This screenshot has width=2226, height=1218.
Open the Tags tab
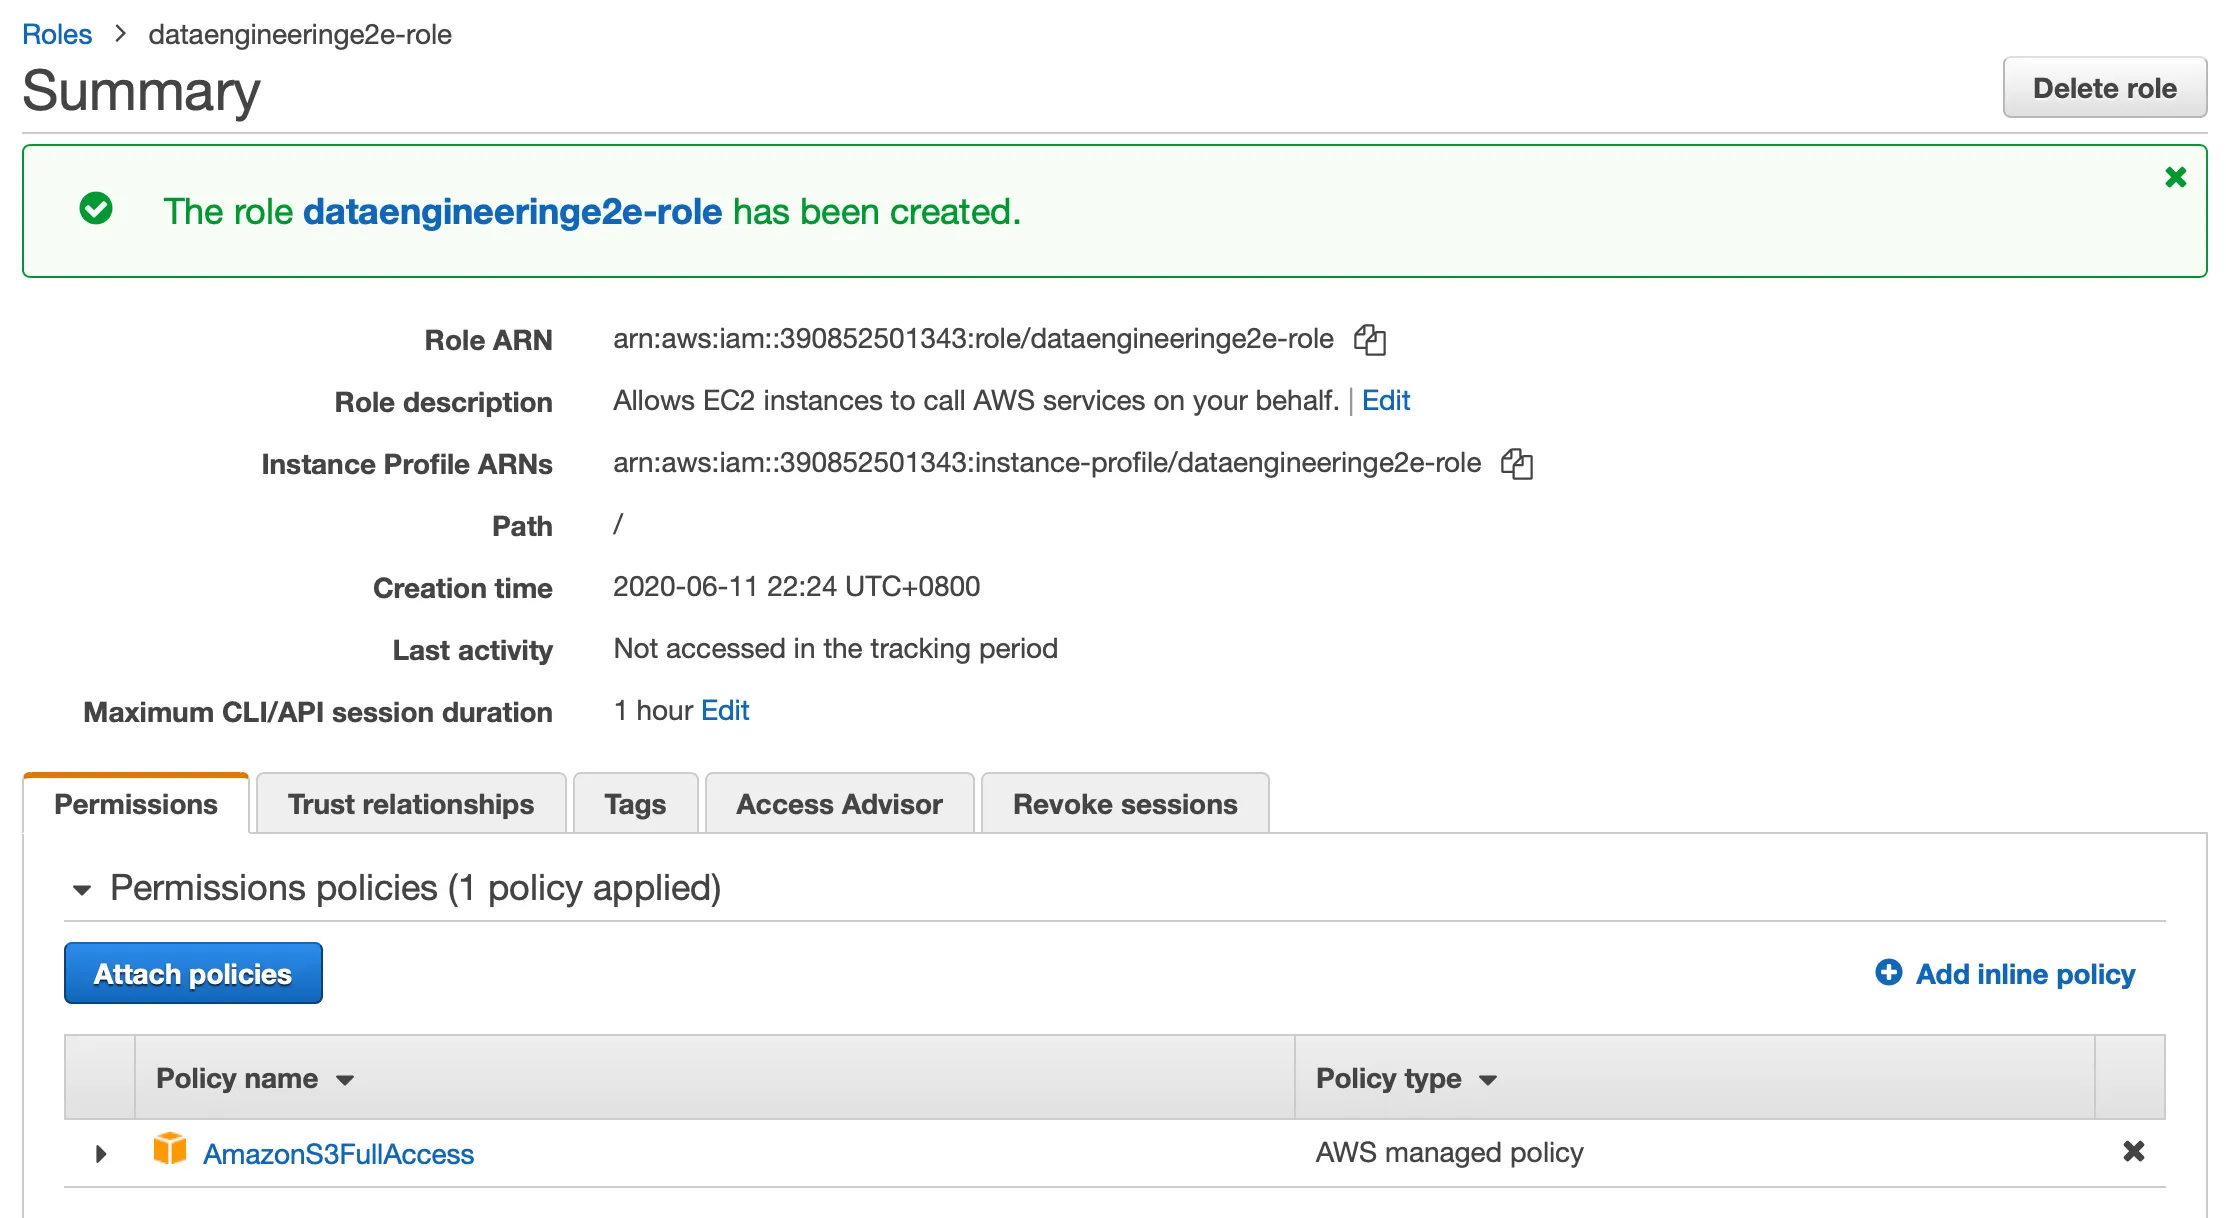pos(635,804)
